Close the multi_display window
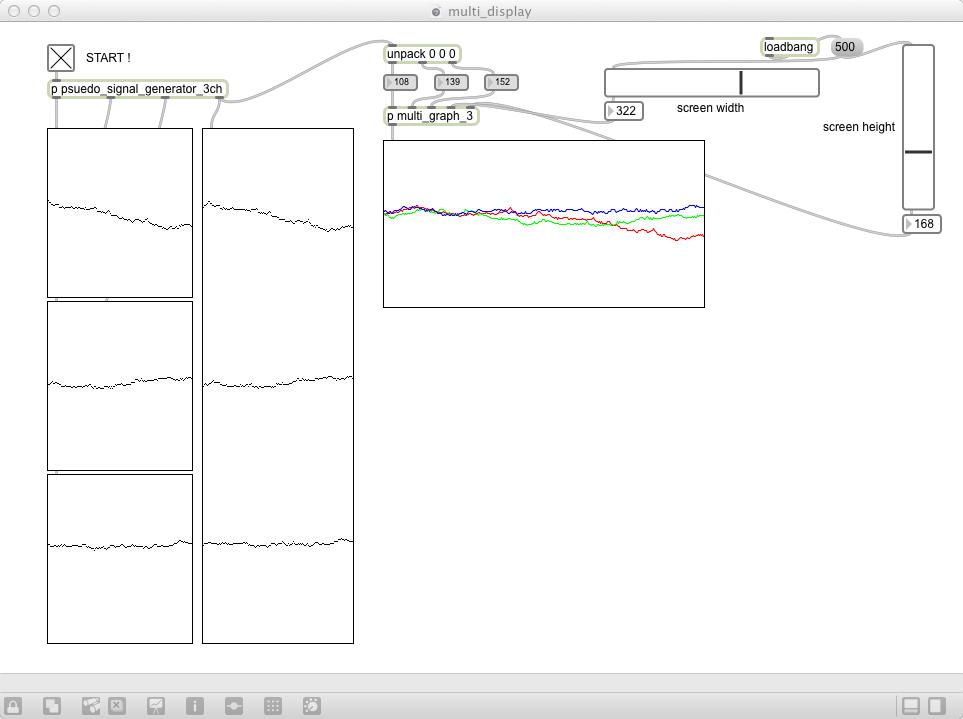Image resolution: width=963 pixels, height=719 pixels. 14,11
